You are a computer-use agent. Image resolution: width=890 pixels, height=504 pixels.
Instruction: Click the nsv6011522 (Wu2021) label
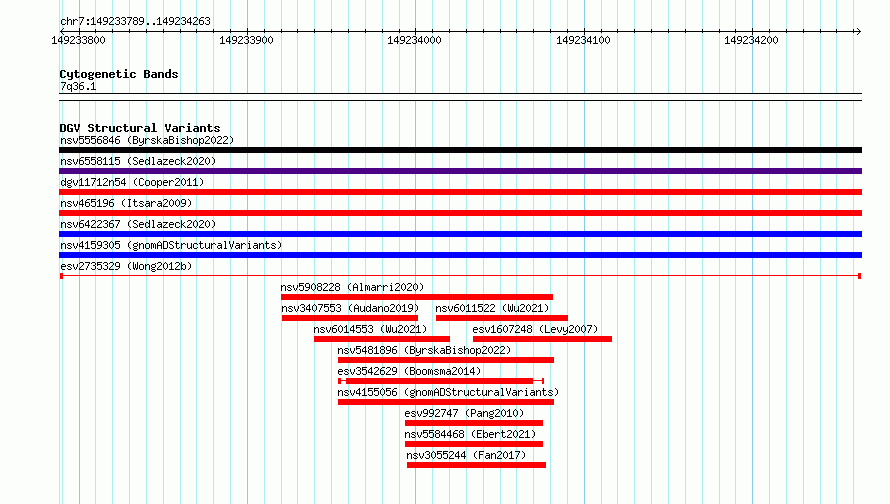point(492,308)
